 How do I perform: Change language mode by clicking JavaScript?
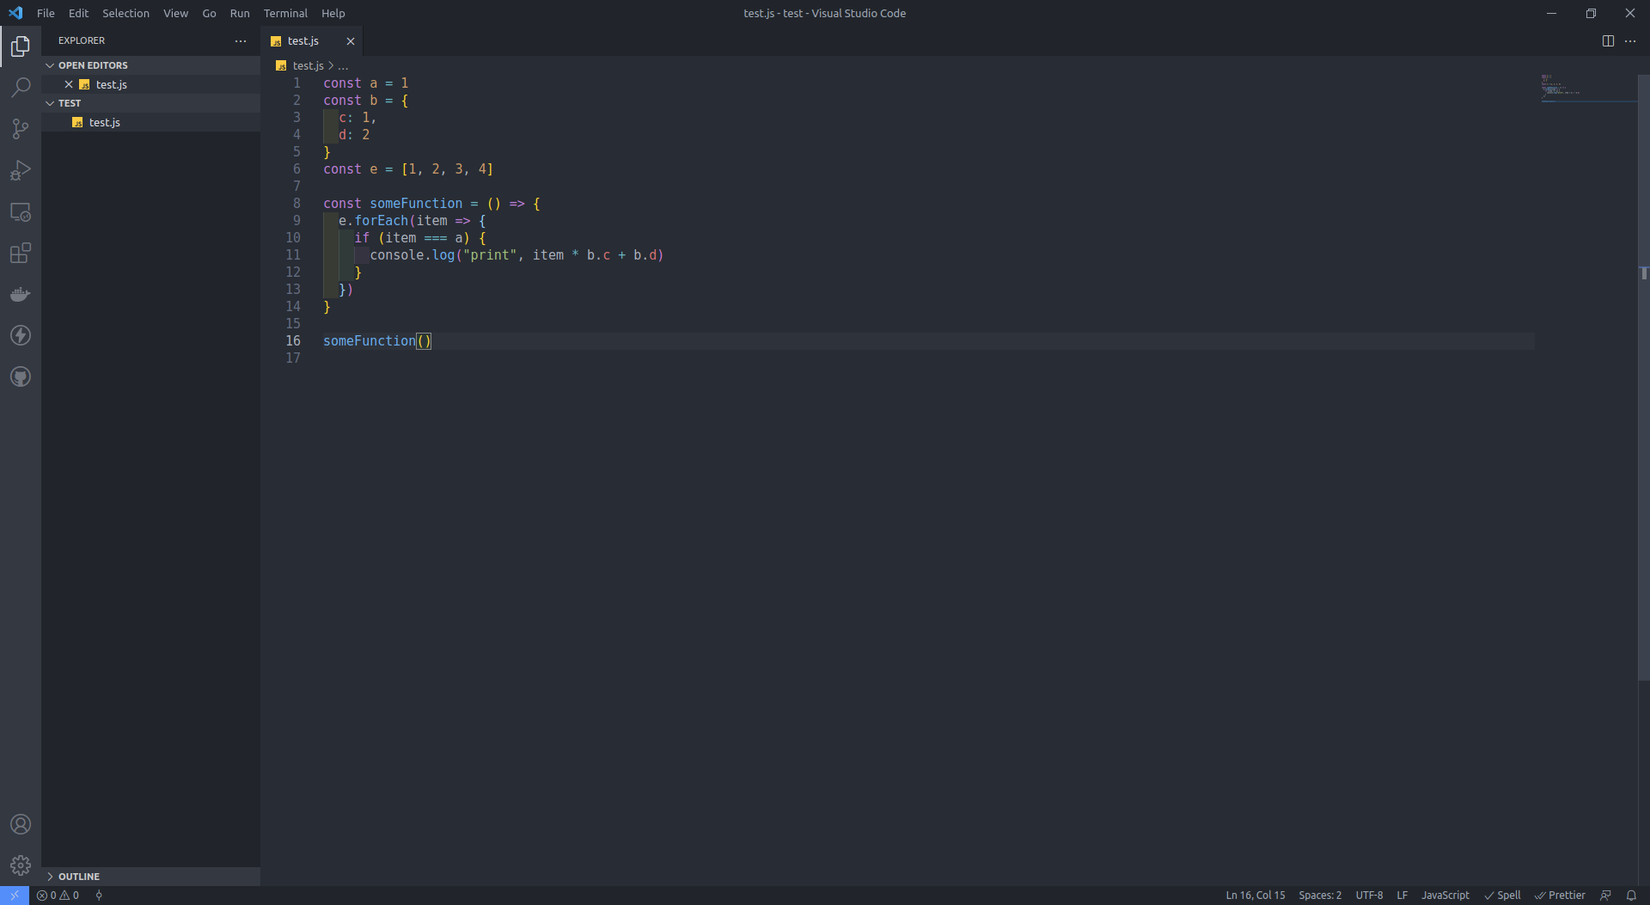pyautogui.click(x=1444, y=895)
